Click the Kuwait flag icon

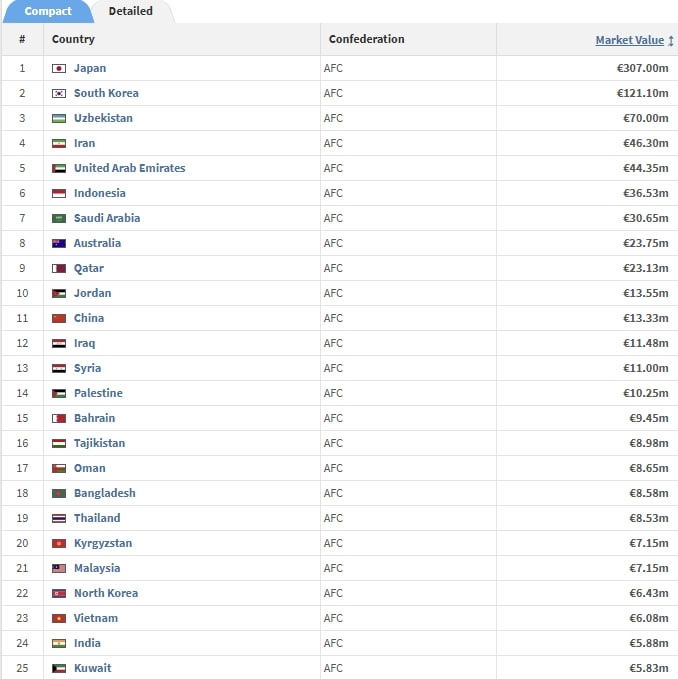pos(59,669)
